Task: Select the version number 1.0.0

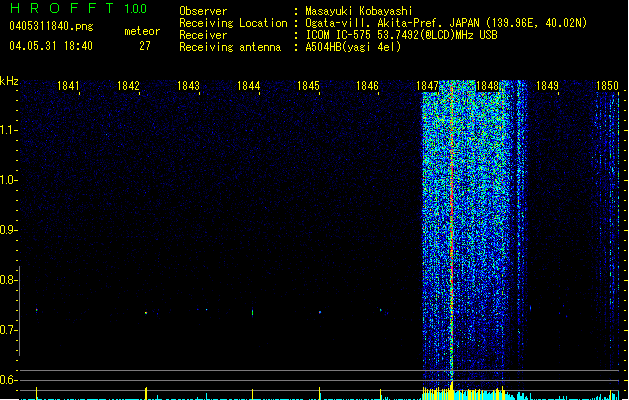Action: pyautogui.click(x=135, y=8)
